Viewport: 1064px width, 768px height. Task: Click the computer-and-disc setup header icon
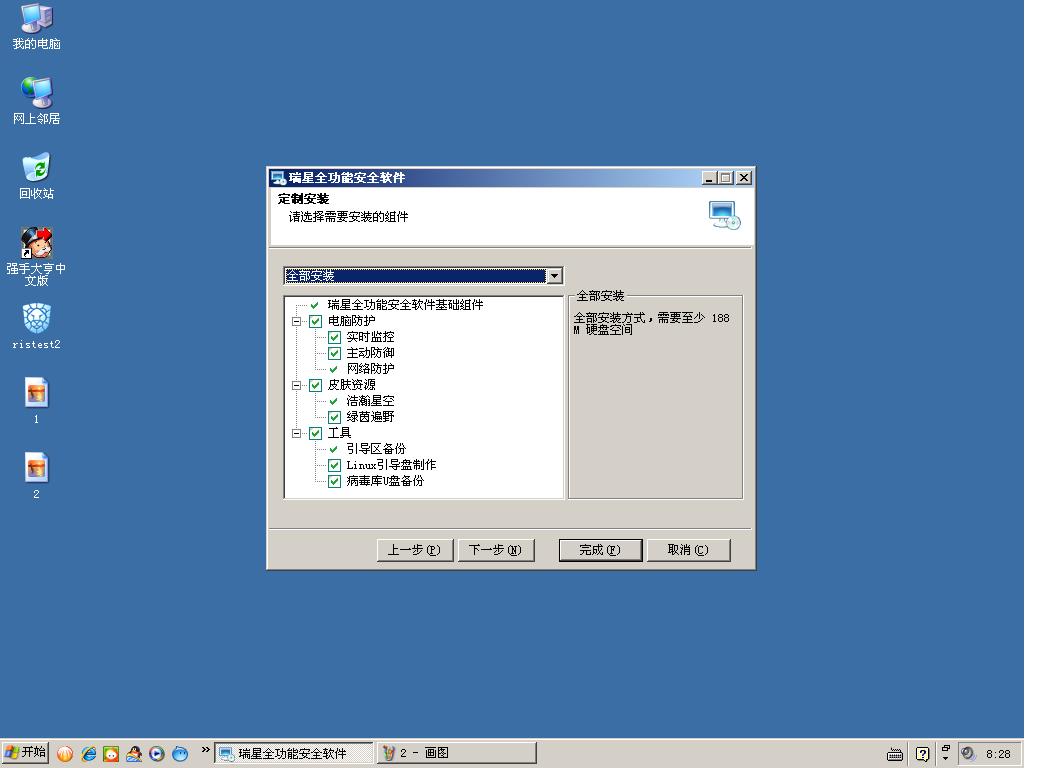tap(724, 215)
